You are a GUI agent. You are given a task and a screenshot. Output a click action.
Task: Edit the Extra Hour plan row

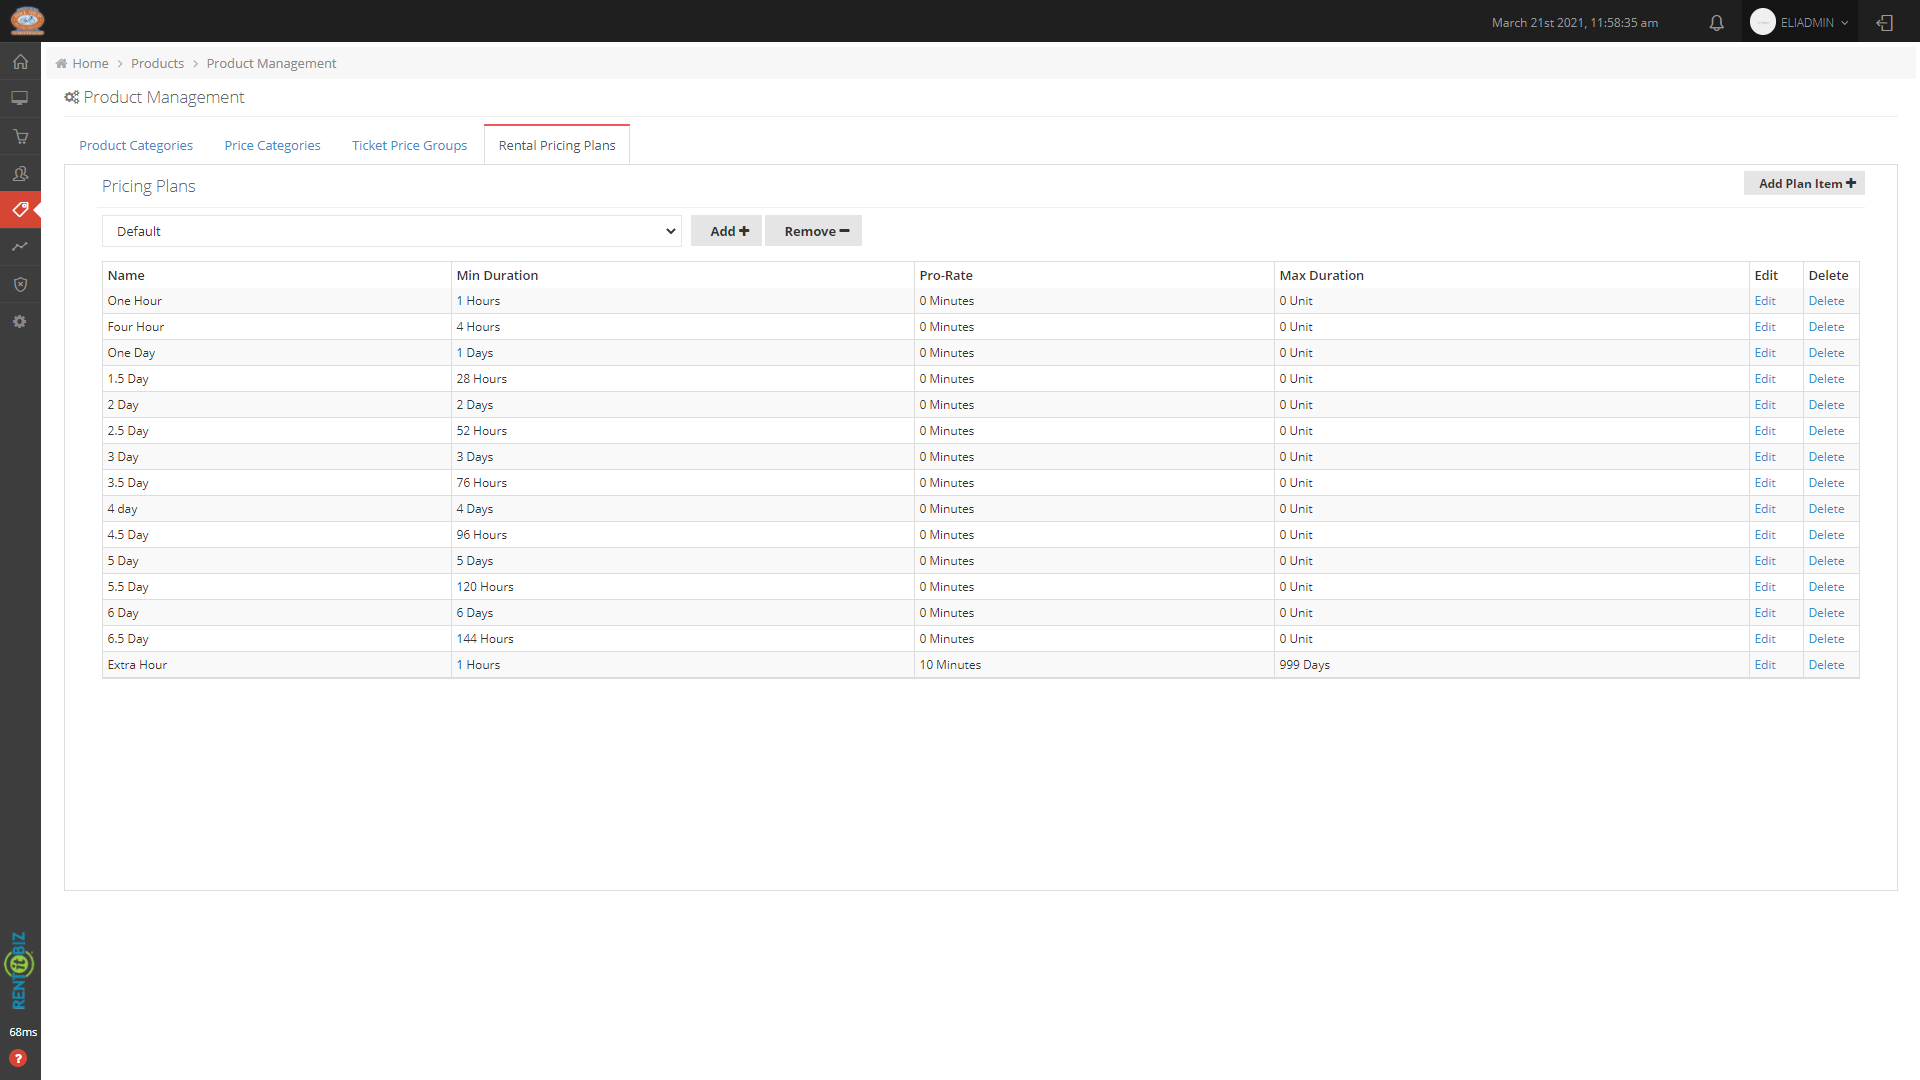(1764, 665)
